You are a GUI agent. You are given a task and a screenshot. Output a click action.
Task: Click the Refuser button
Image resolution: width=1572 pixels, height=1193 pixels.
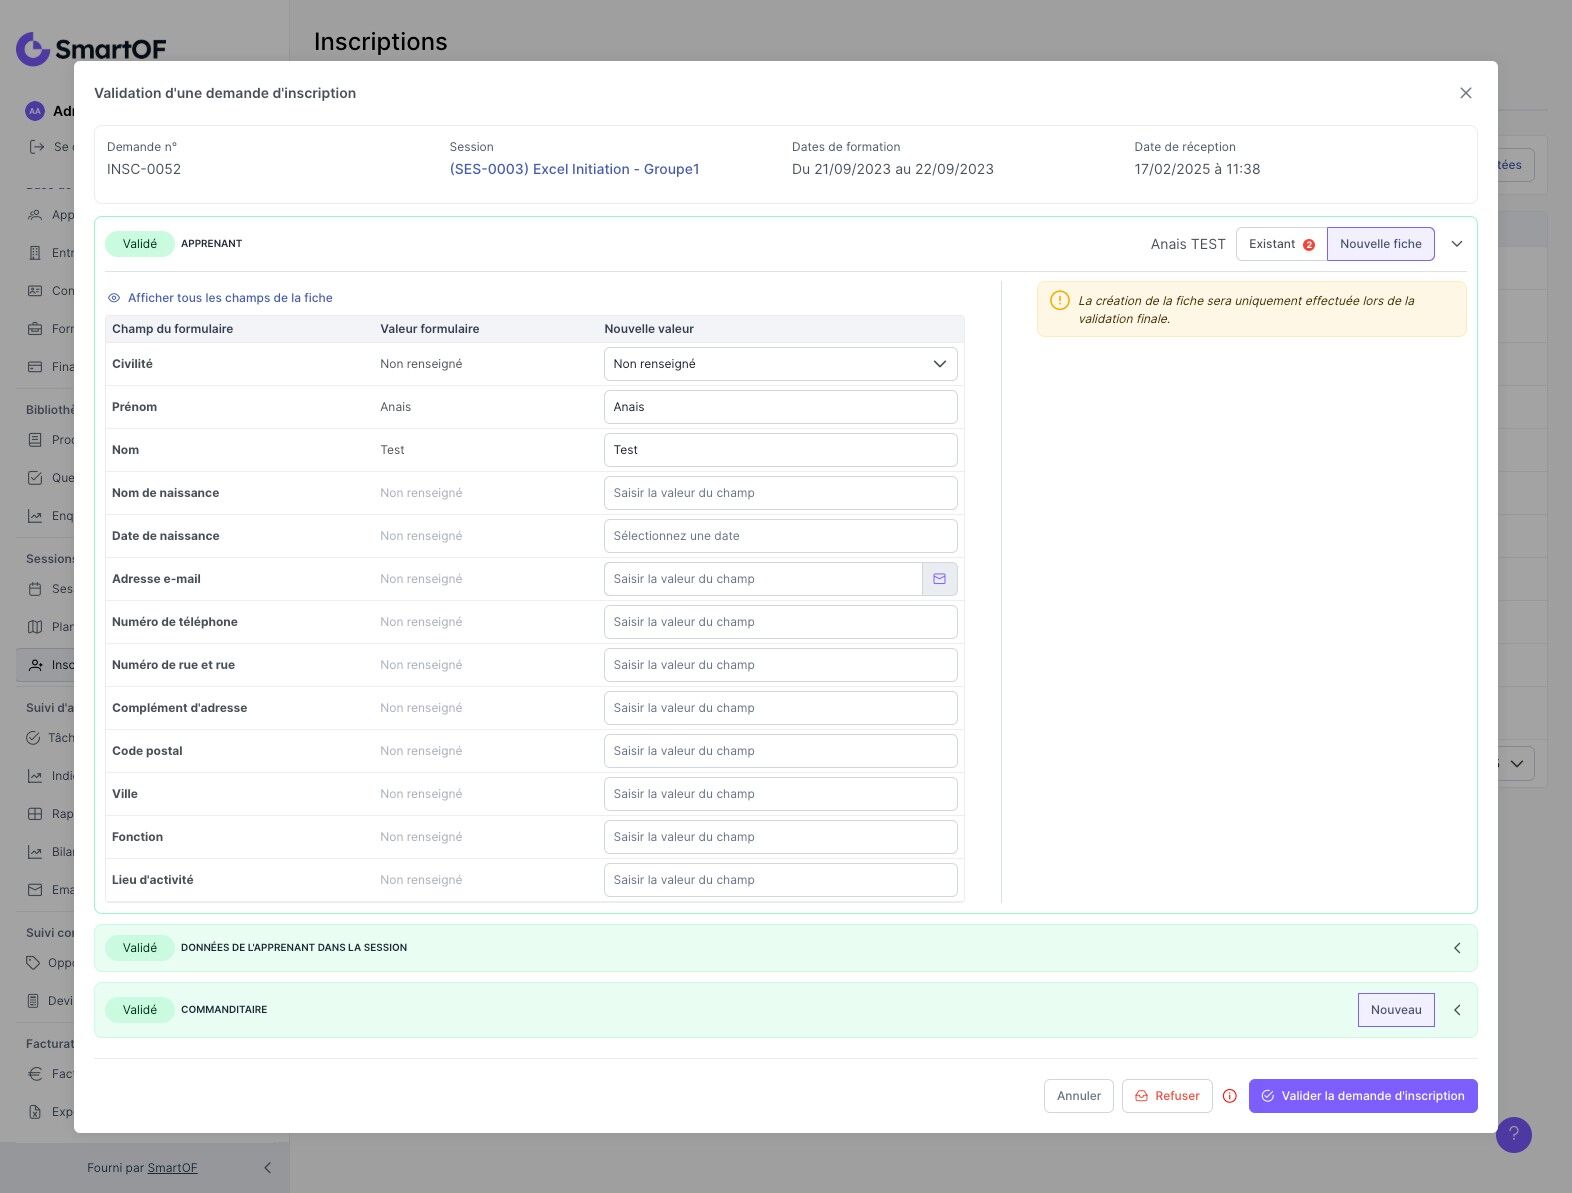click(x=1167, y=1096)
